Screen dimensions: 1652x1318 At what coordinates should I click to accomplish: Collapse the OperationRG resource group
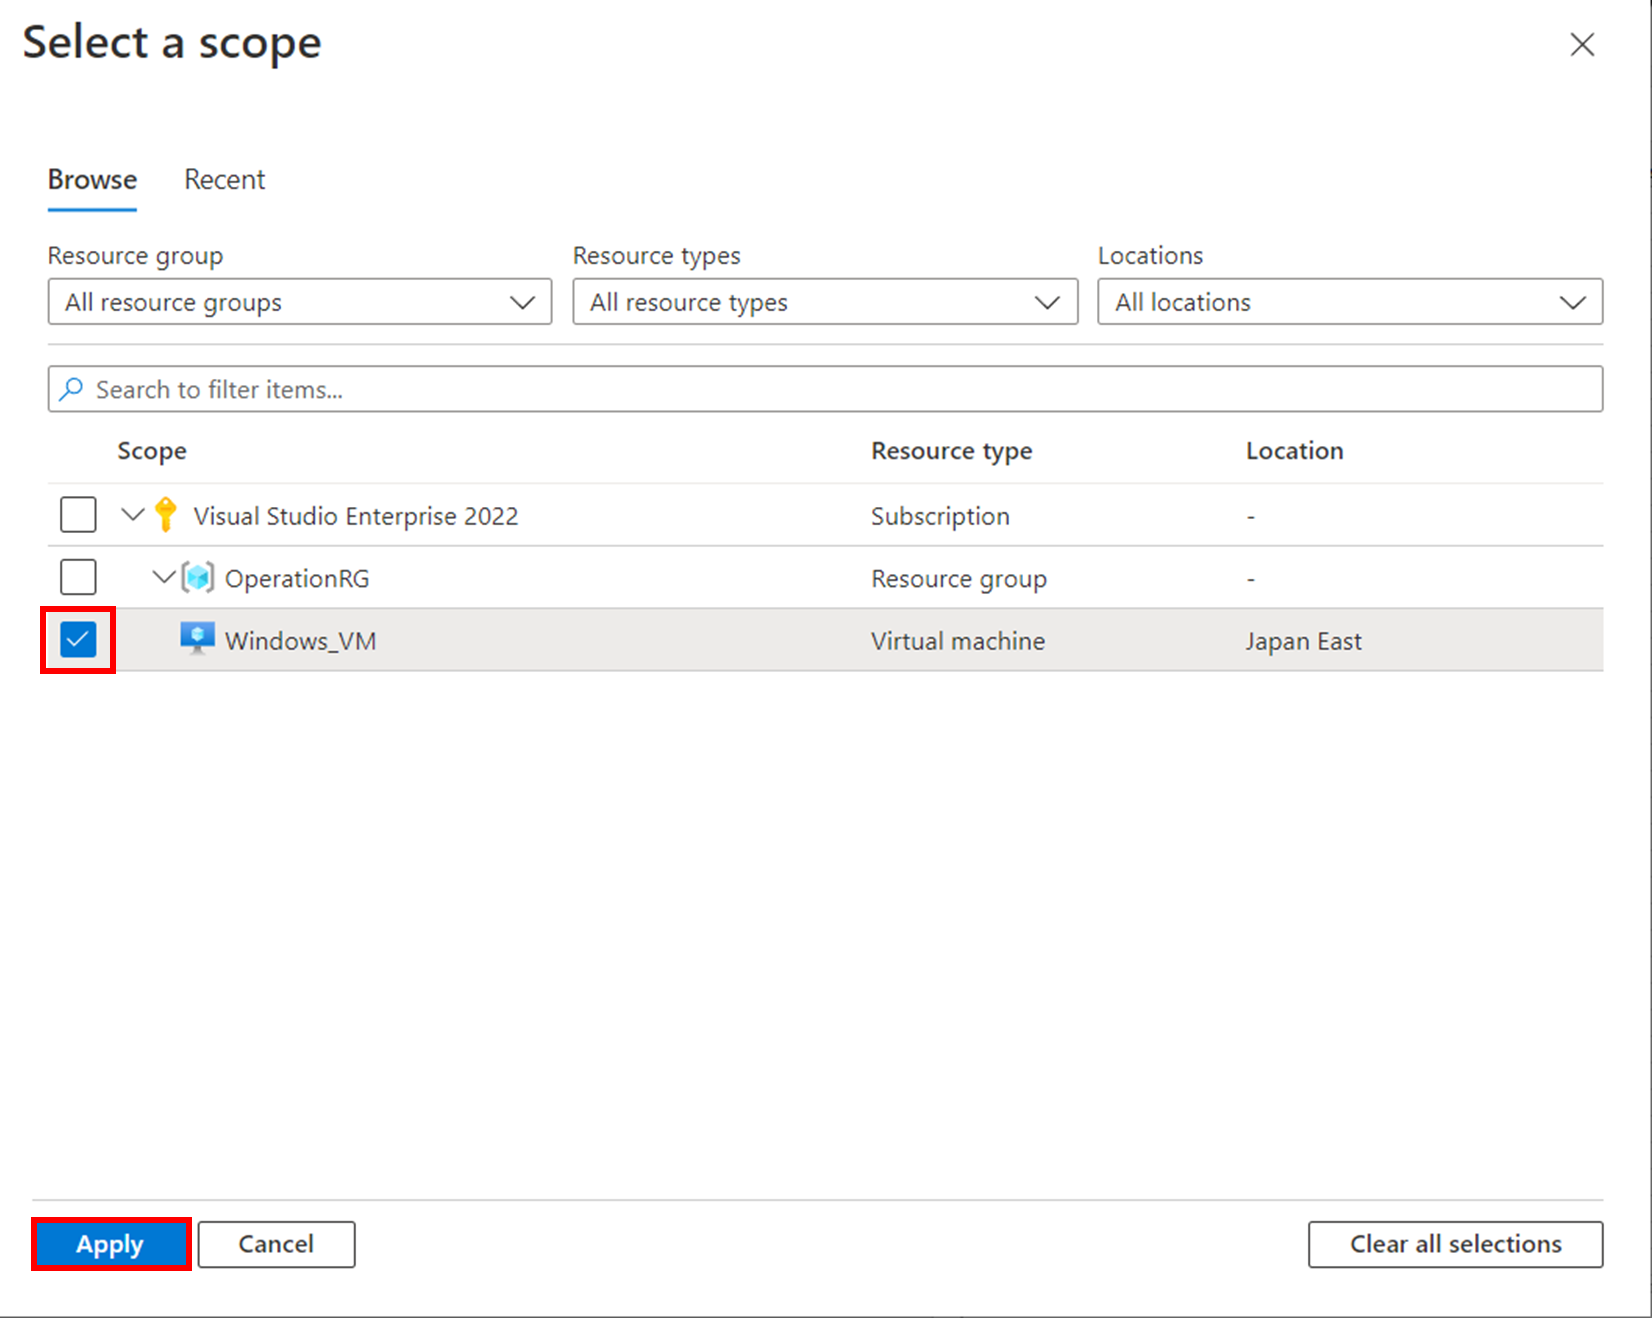click(x=164, y=577)
